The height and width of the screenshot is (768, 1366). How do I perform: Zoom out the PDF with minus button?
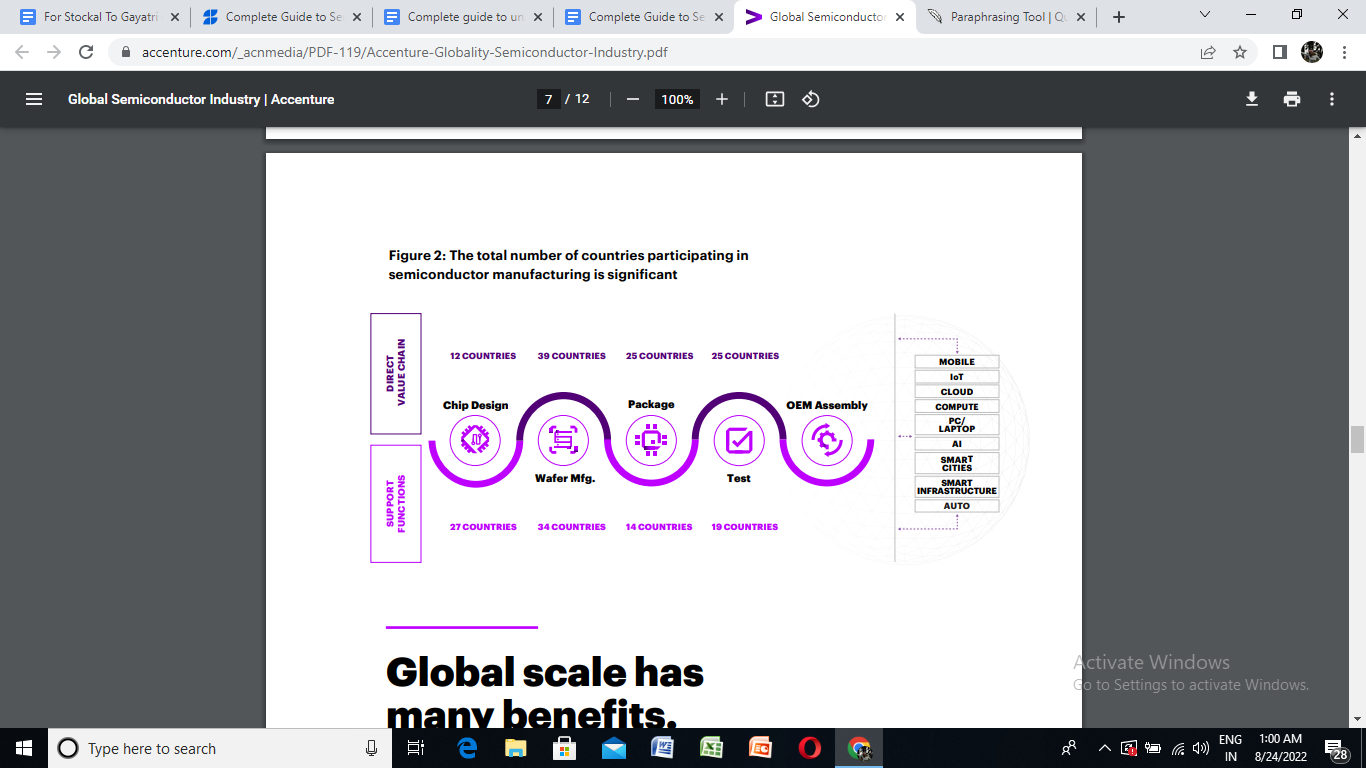click(x=632, y=99)
